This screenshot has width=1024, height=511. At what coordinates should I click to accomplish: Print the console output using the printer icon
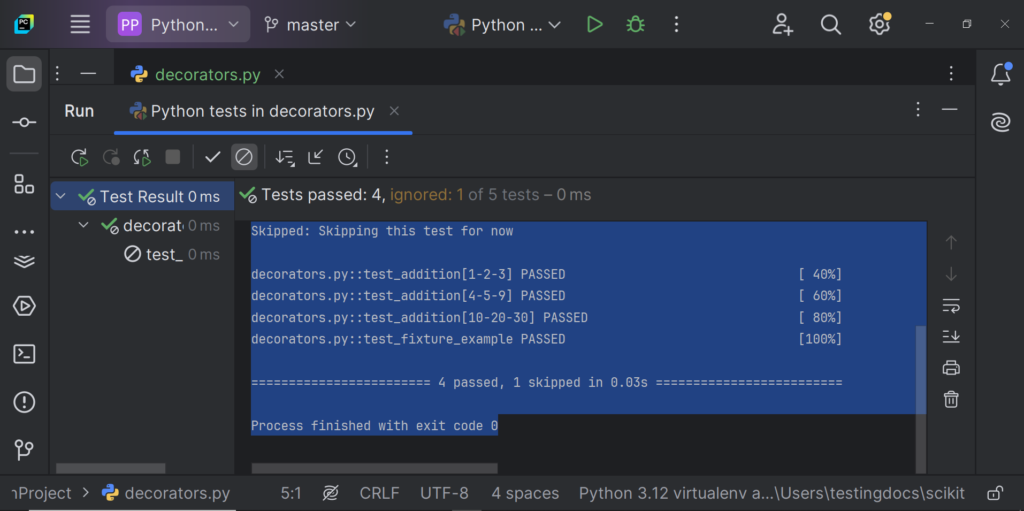pyautogui.click(x=951, y=367)
